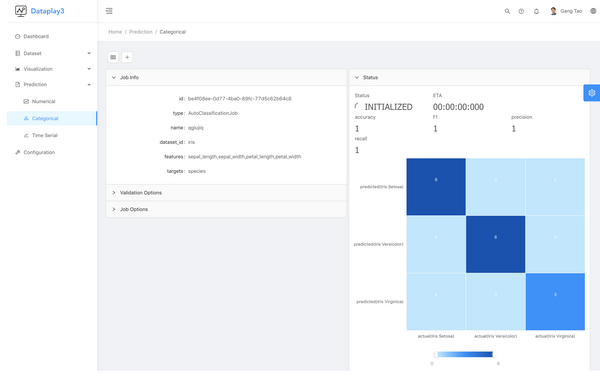
Task: Click the AutoClassificationJob type value
Action: [x=213, y=113]
